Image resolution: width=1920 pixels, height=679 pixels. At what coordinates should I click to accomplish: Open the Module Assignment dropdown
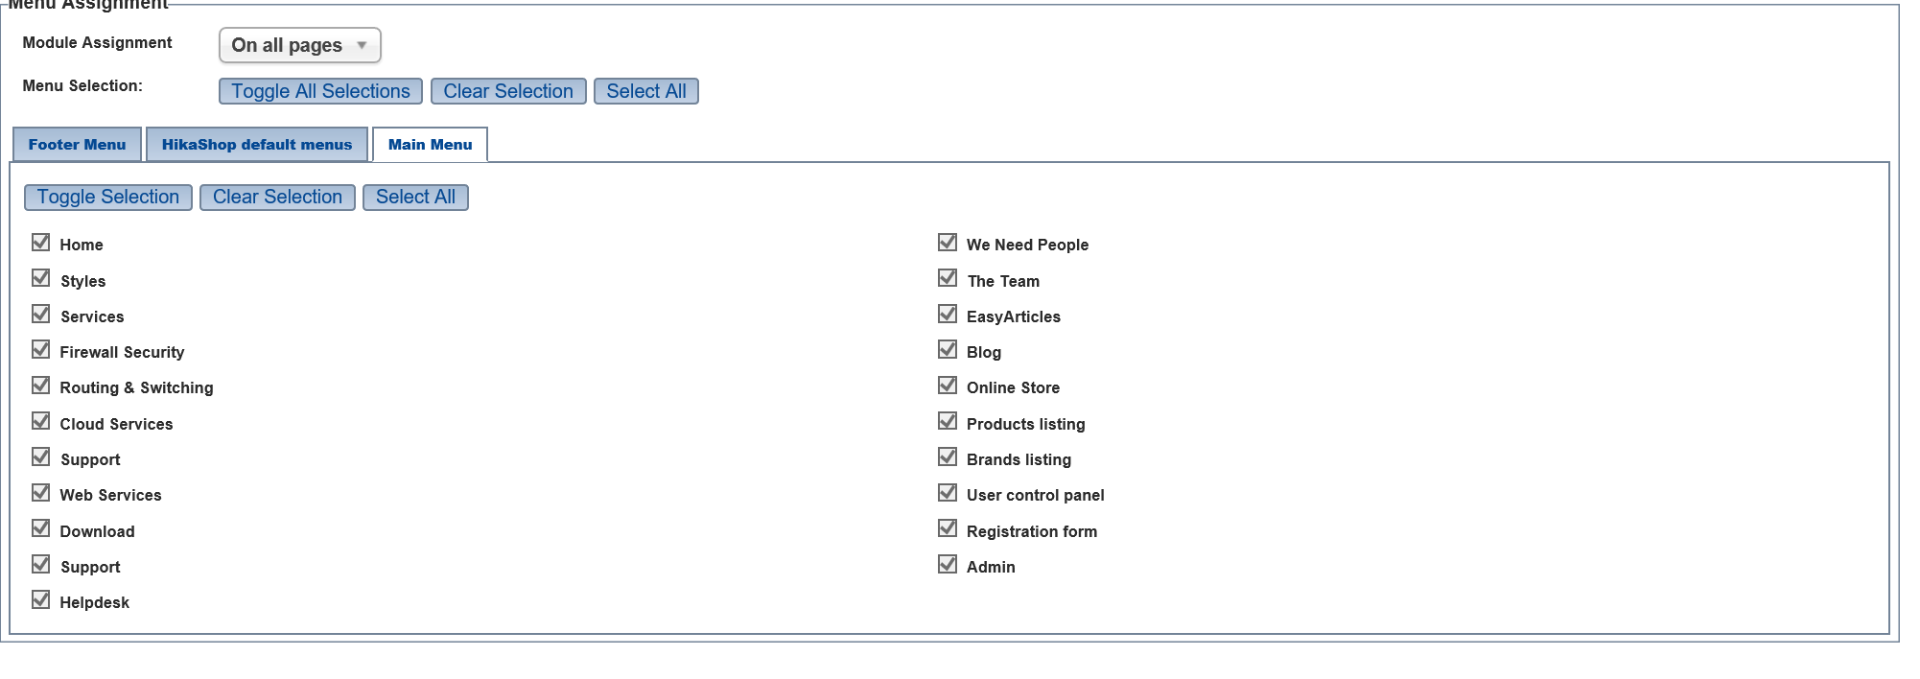[299, 45]
